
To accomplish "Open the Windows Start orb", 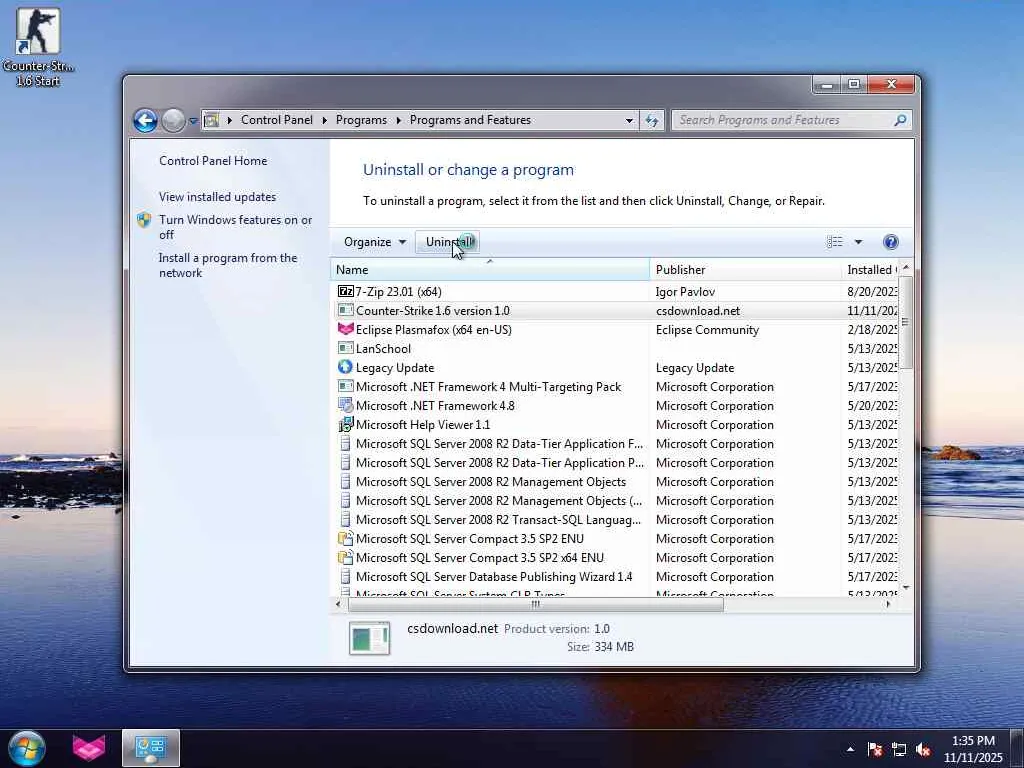I will [x=27, y=748].
